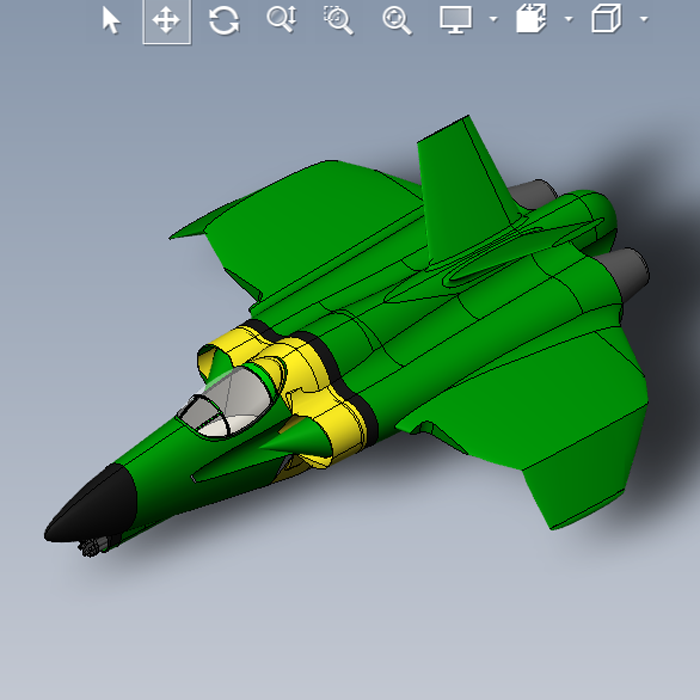This screenshot has height=700, width=700.
Task: Pick the Zoom to area tool
Action: click(338, 20)
